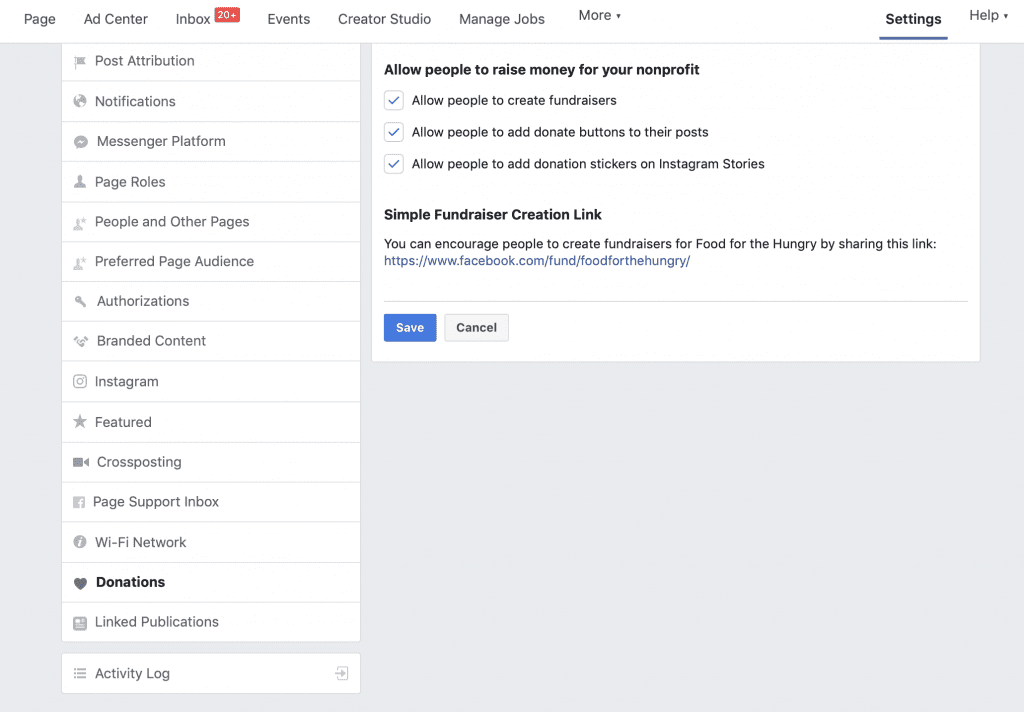Open the Inbox tab
The image size is (1024, 712).
(x=193, y=20)
